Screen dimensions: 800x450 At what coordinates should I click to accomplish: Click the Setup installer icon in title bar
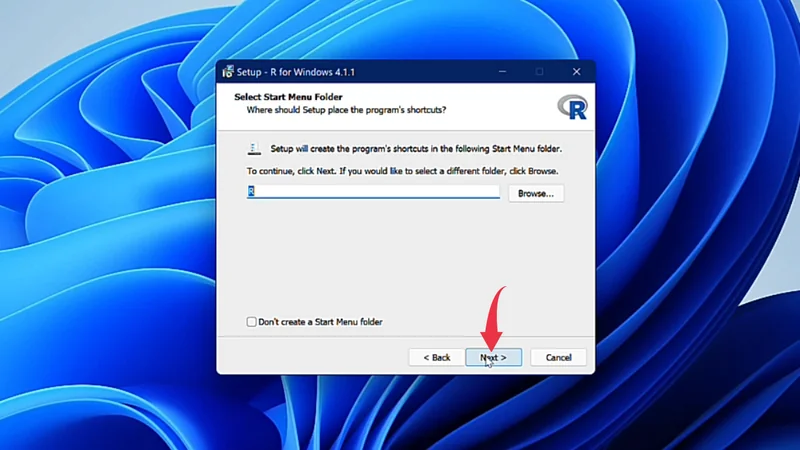pos(228,72)
